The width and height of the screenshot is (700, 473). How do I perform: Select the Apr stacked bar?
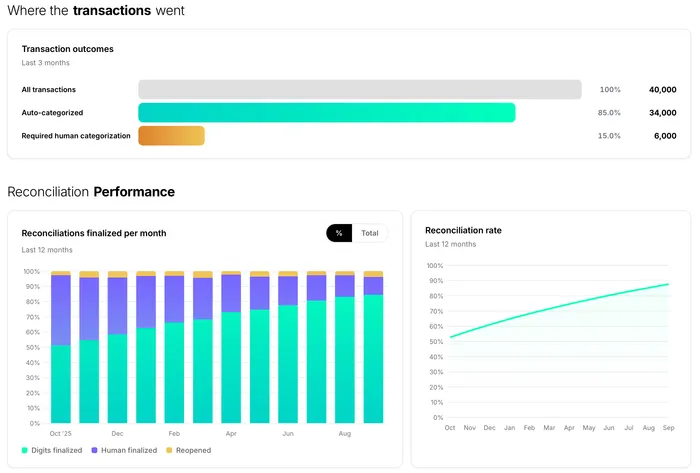[231, 347]
